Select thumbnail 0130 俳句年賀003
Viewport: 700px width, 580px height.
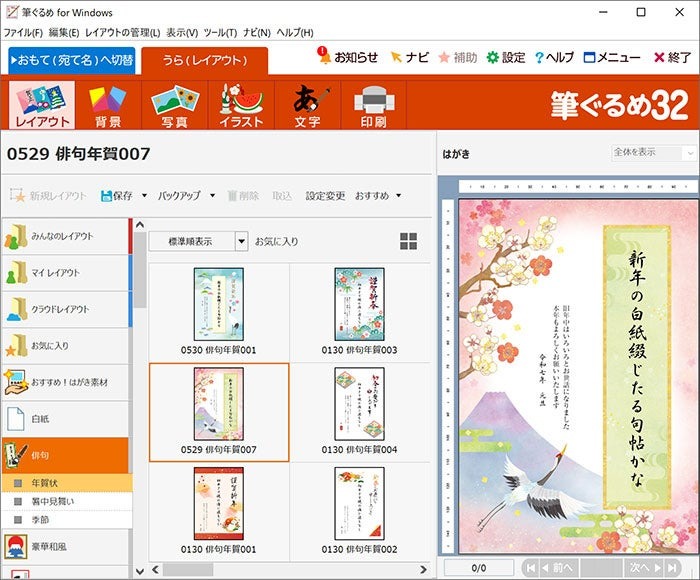coord(359,312)
